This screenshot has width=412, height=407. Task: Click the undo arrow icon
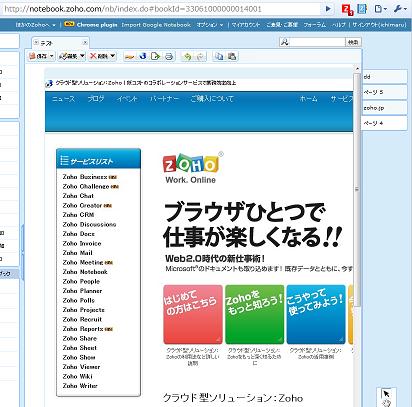tap(188, 57)
